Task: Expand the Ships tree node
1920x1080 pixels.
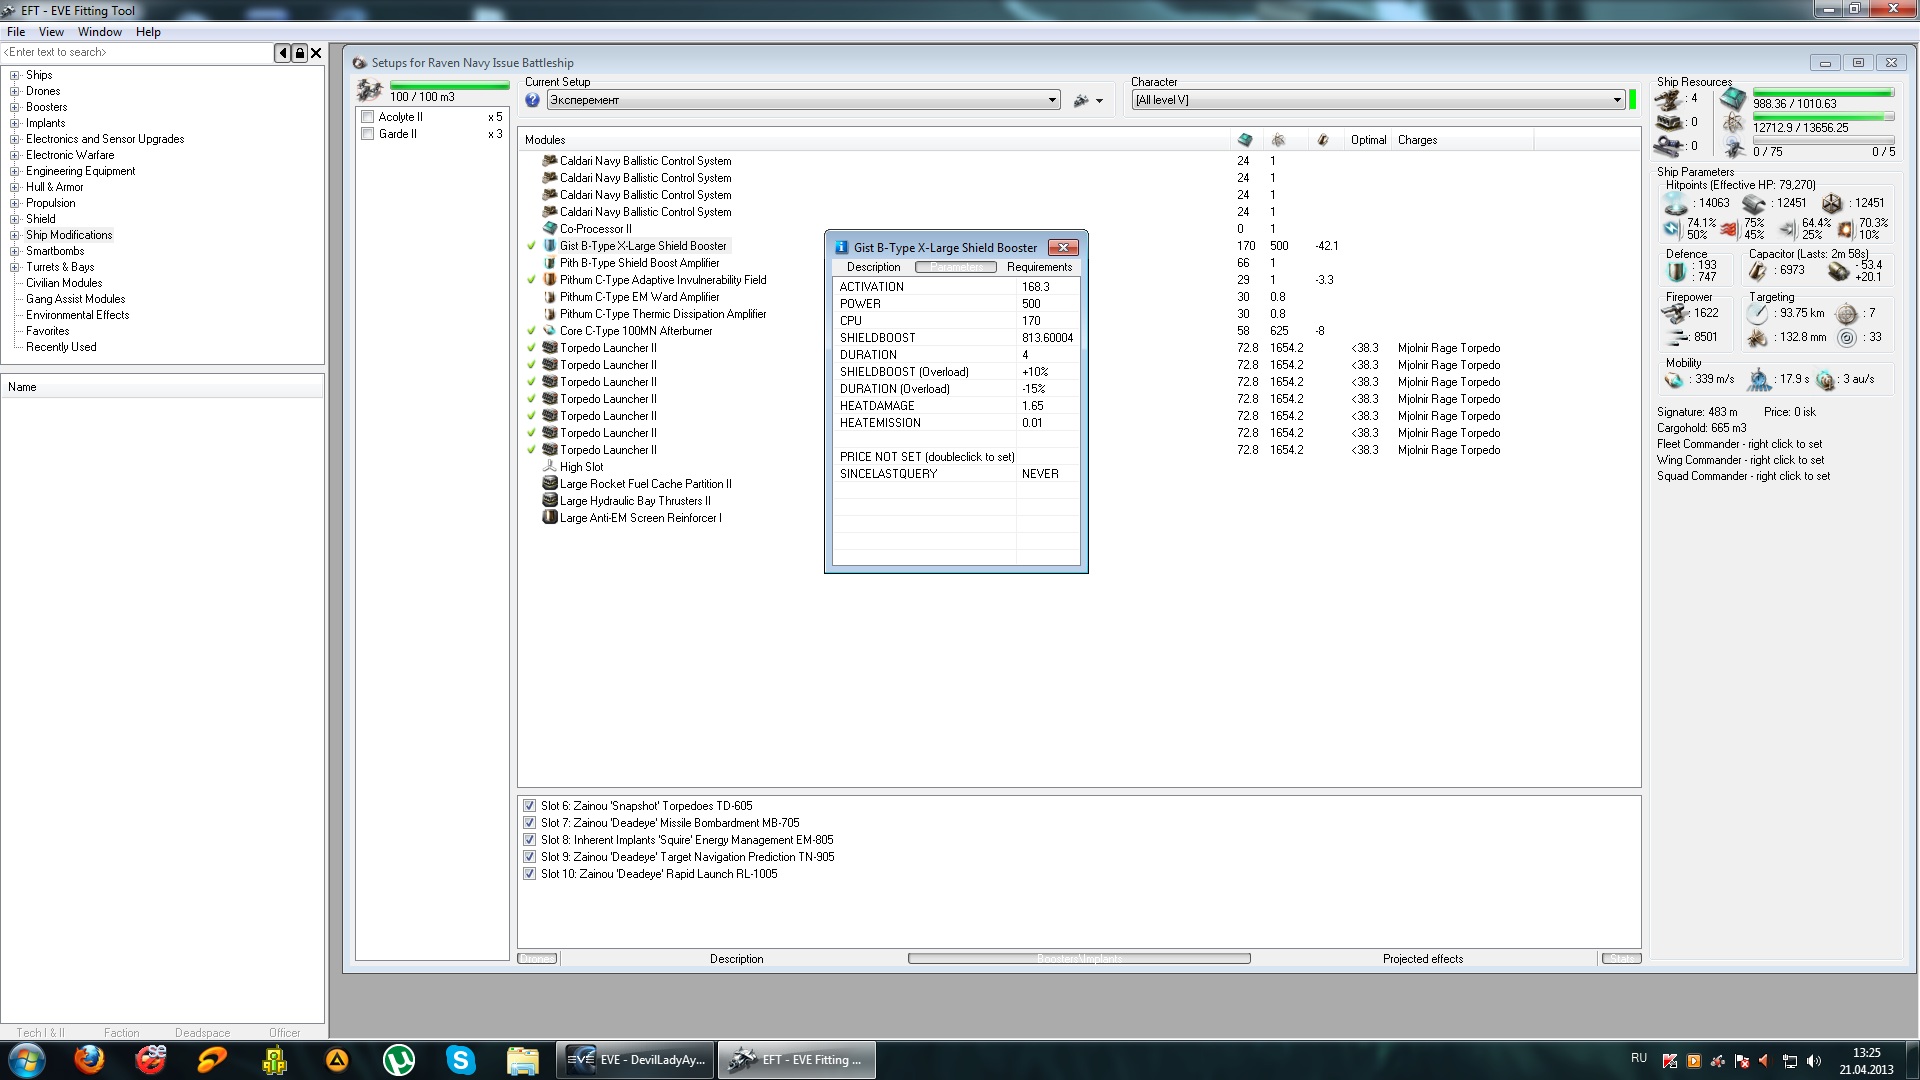Action: tap(15, 75)
